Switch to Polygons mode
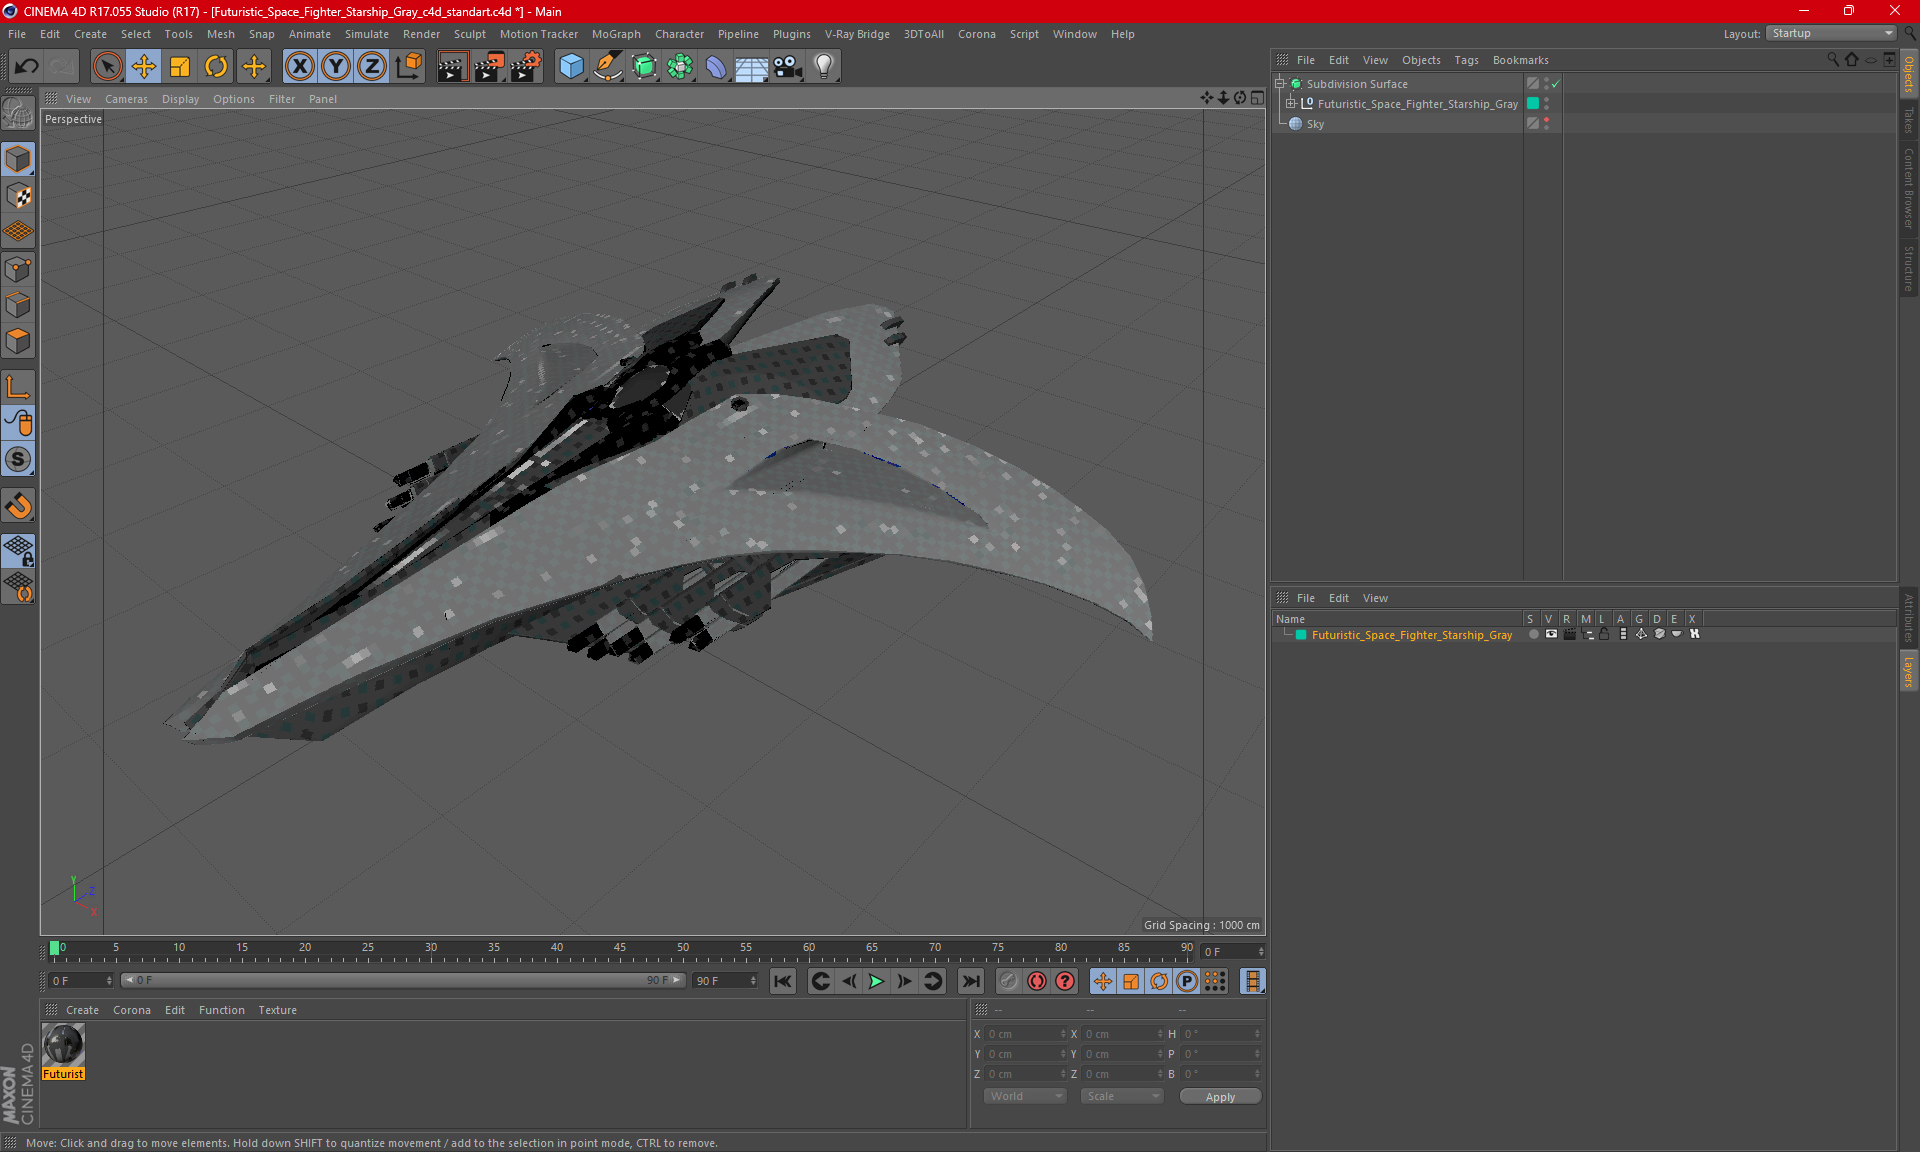This screenshot has width=1920, height=1152. 18,341
